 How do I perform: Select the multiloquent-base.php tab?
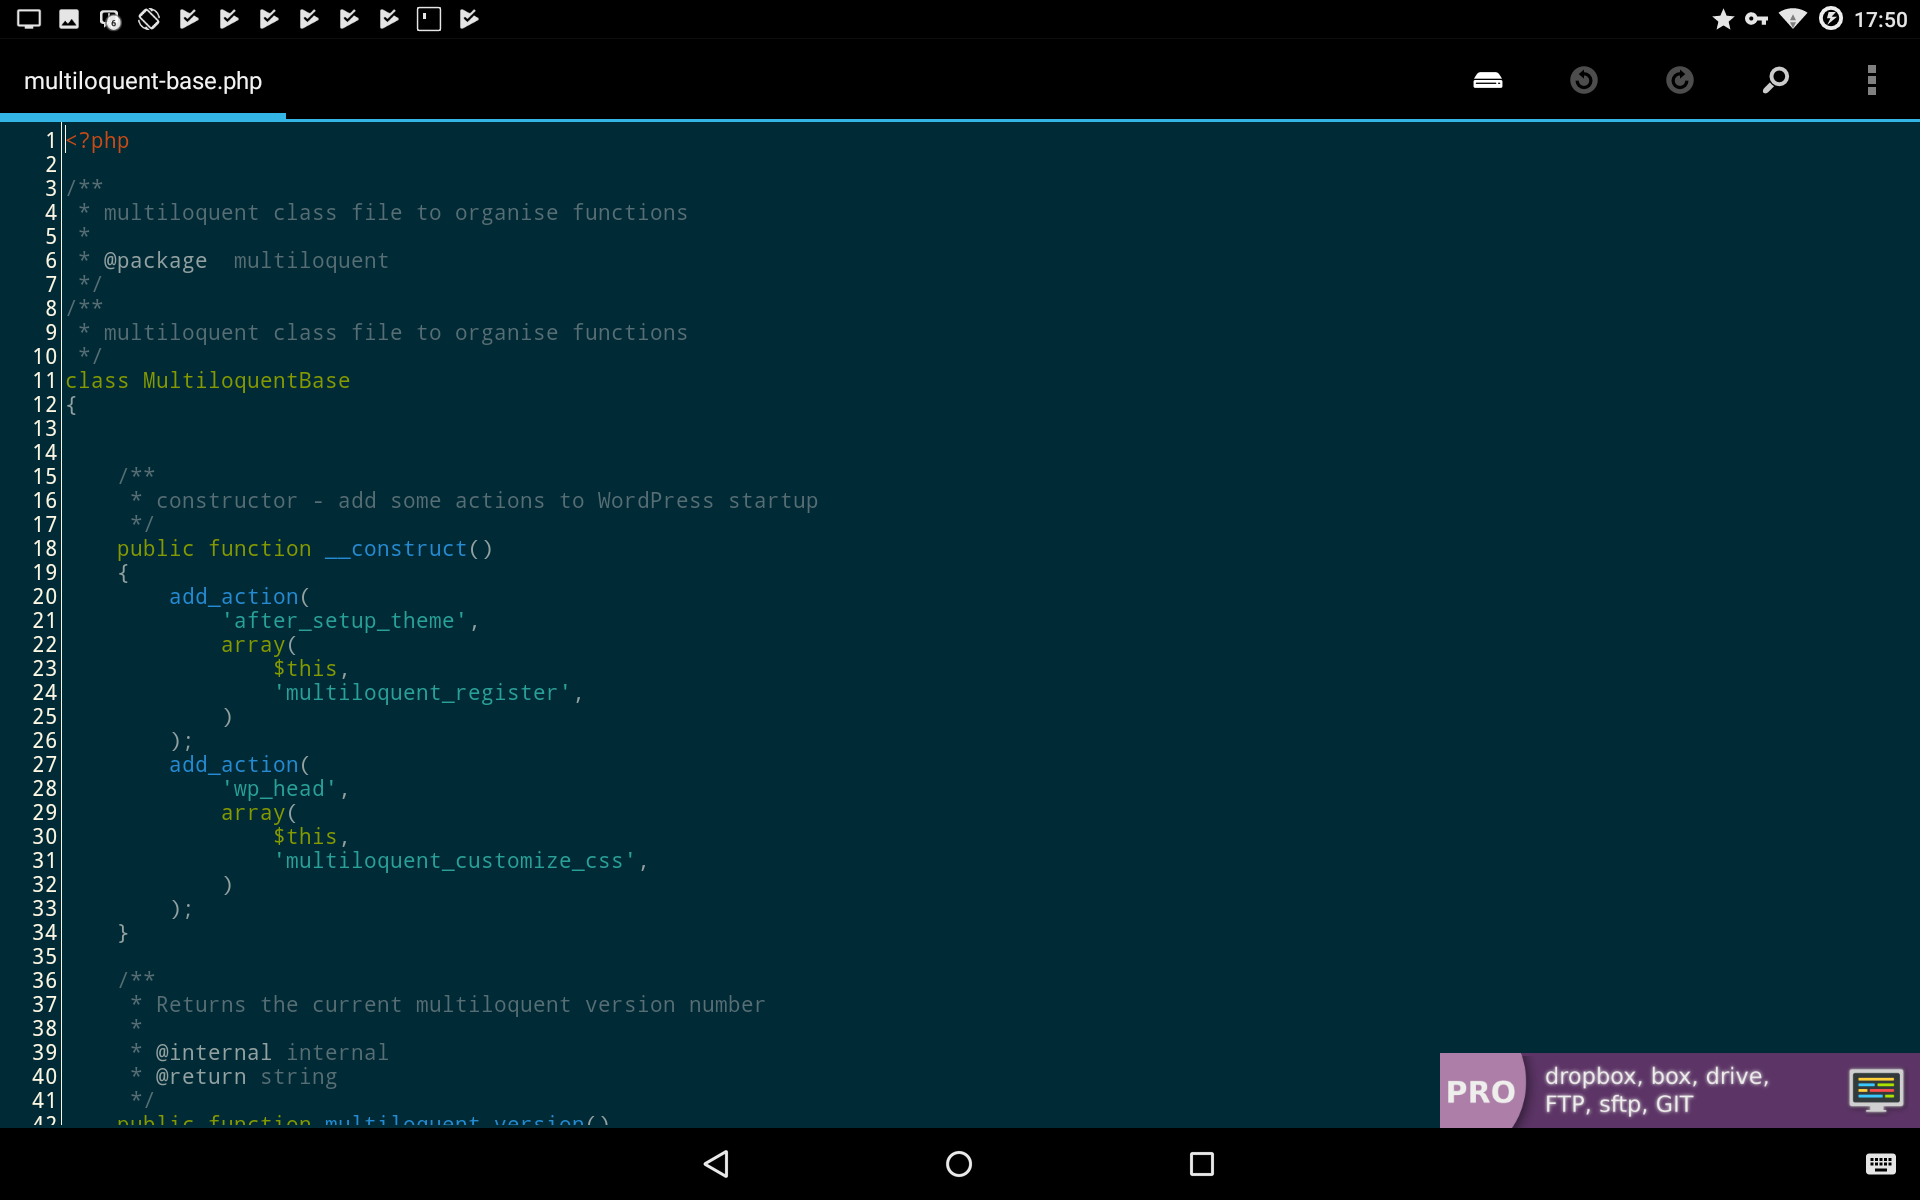pyautogui.click(x=143, y=81)
